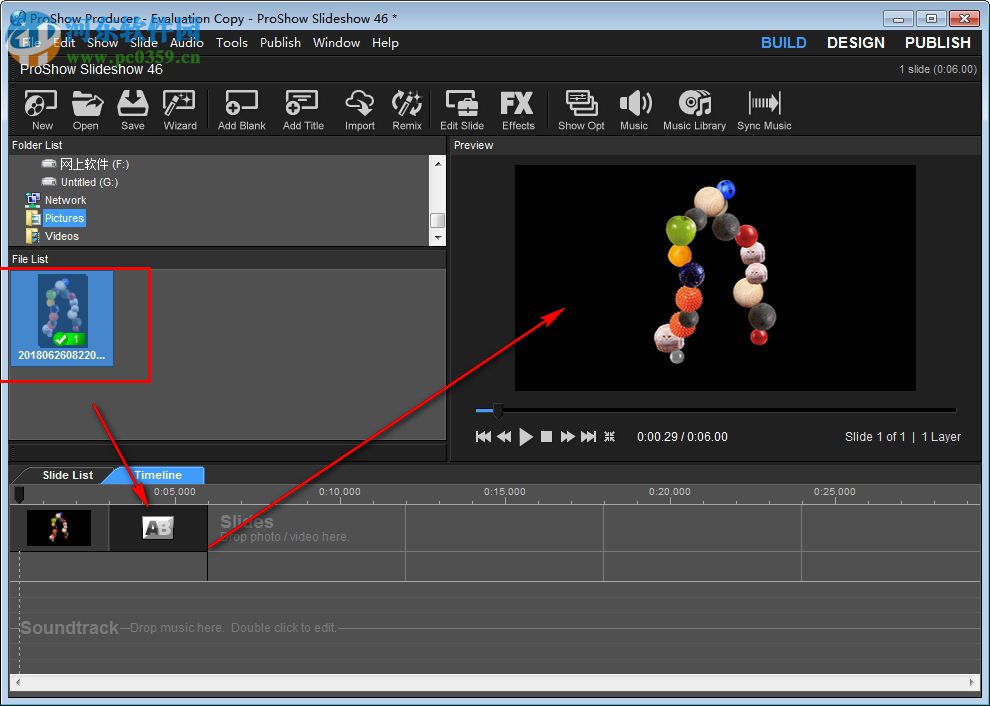The width and height of the screenshot is (990, 706).
Task: Click the BUILD button
Action: click(783, 42)
